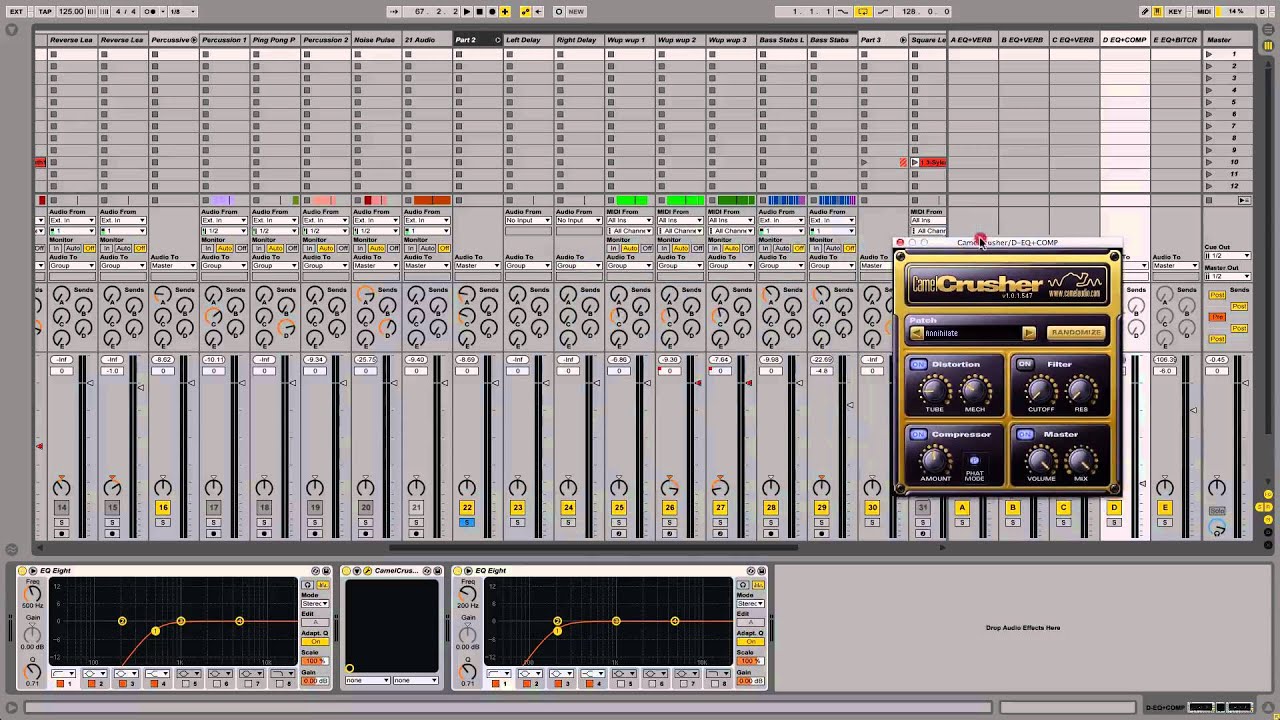Click the RANDOMIZE button in CamelCrusher
The image size is (1280, 720).
coord(1075,333)
